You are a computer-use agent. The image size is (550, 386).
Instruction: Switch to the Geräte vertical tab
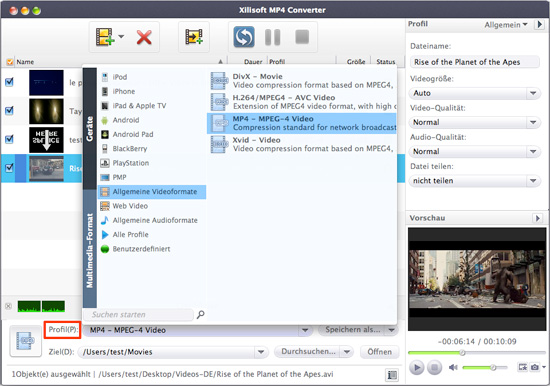(x=90, y=129)
